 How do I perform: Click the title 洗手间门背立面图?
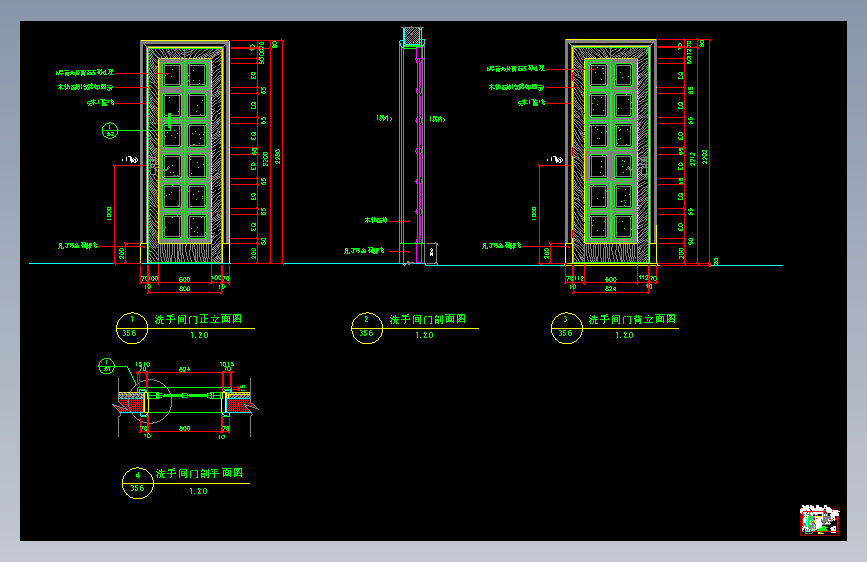click(632, 319)
